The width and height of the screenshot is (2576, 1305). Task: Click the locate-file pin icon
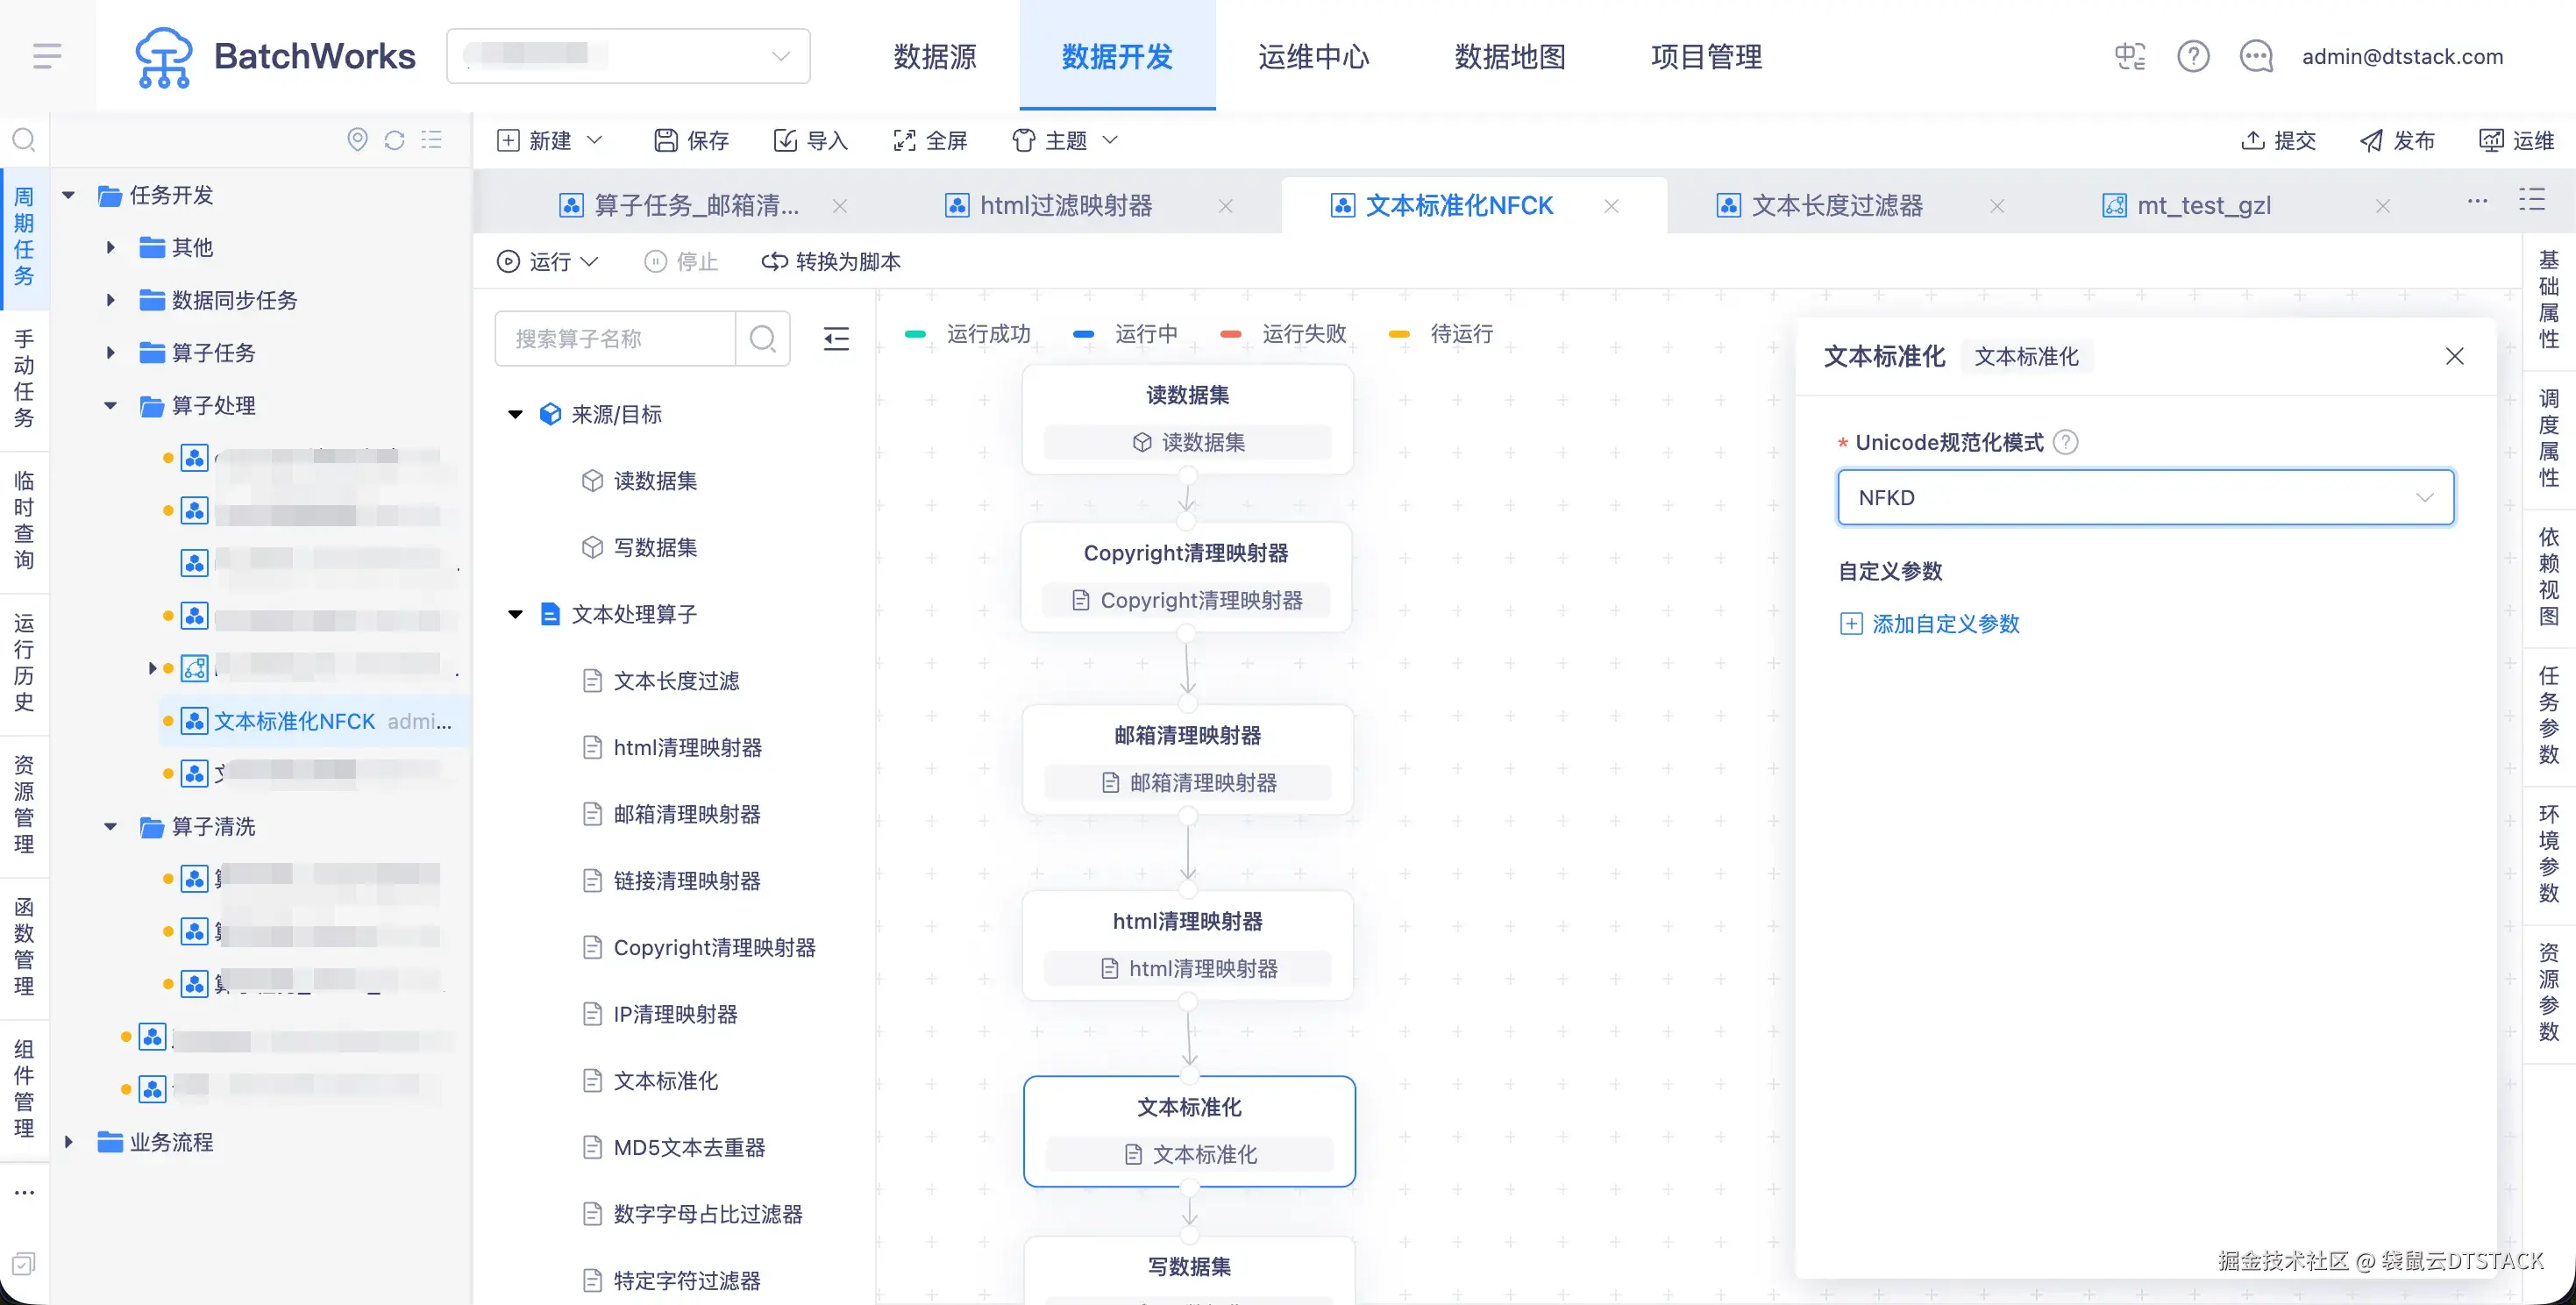357,140
